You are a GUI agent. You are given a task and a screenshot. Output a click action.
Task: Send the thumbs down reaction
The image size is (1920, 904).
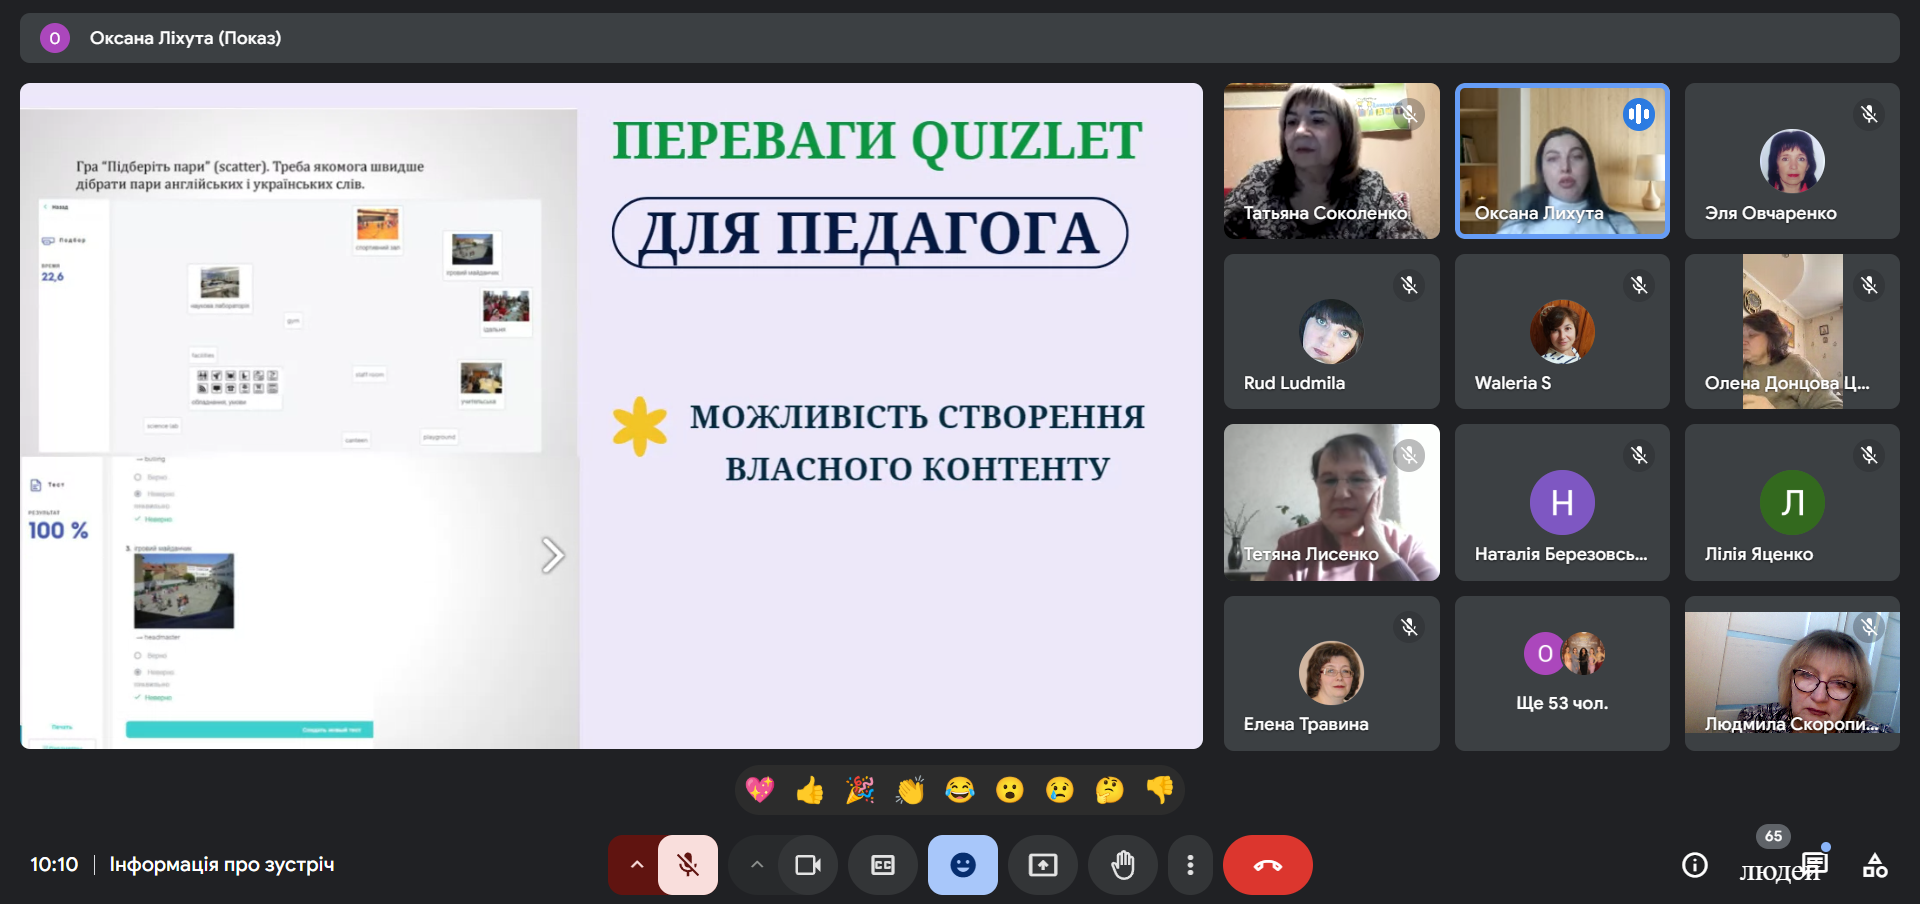(1160, 790)
